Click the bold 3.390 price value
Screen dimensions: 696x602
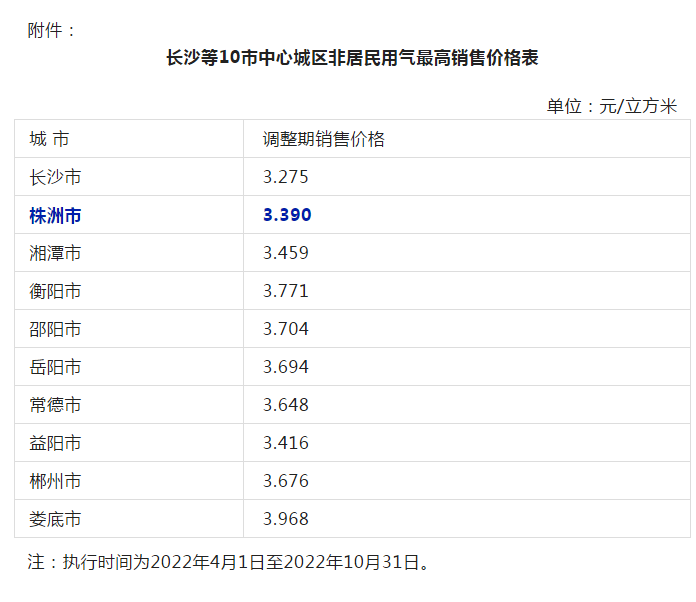point(287,215)
